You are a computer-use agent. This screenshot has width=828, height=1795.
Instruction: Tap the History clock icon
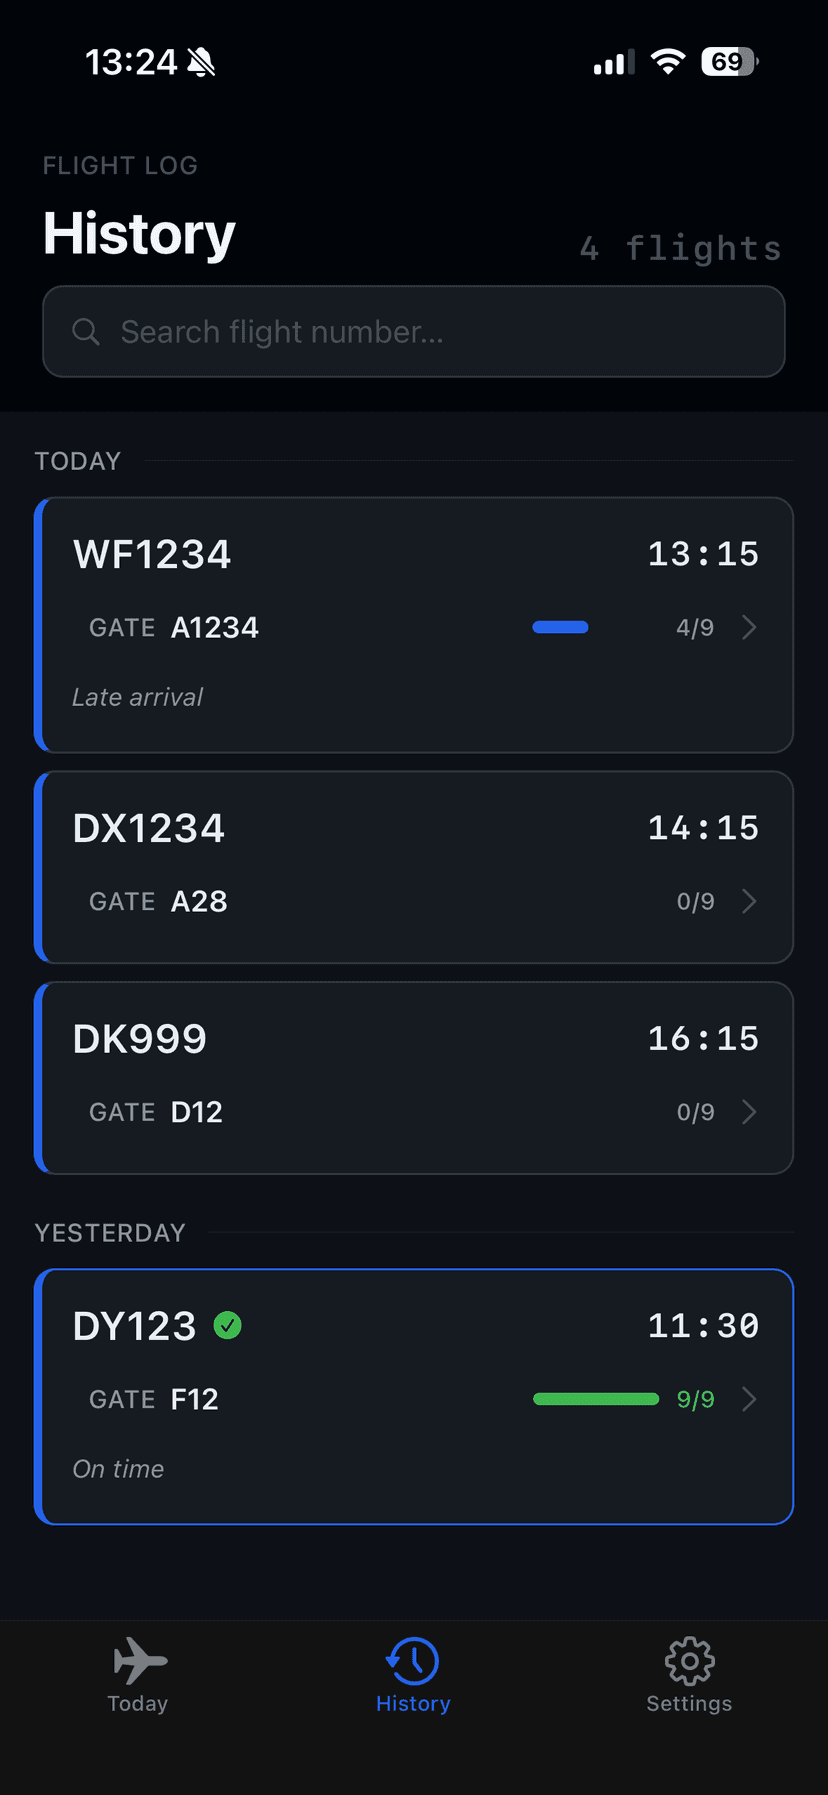(413, 1661)
